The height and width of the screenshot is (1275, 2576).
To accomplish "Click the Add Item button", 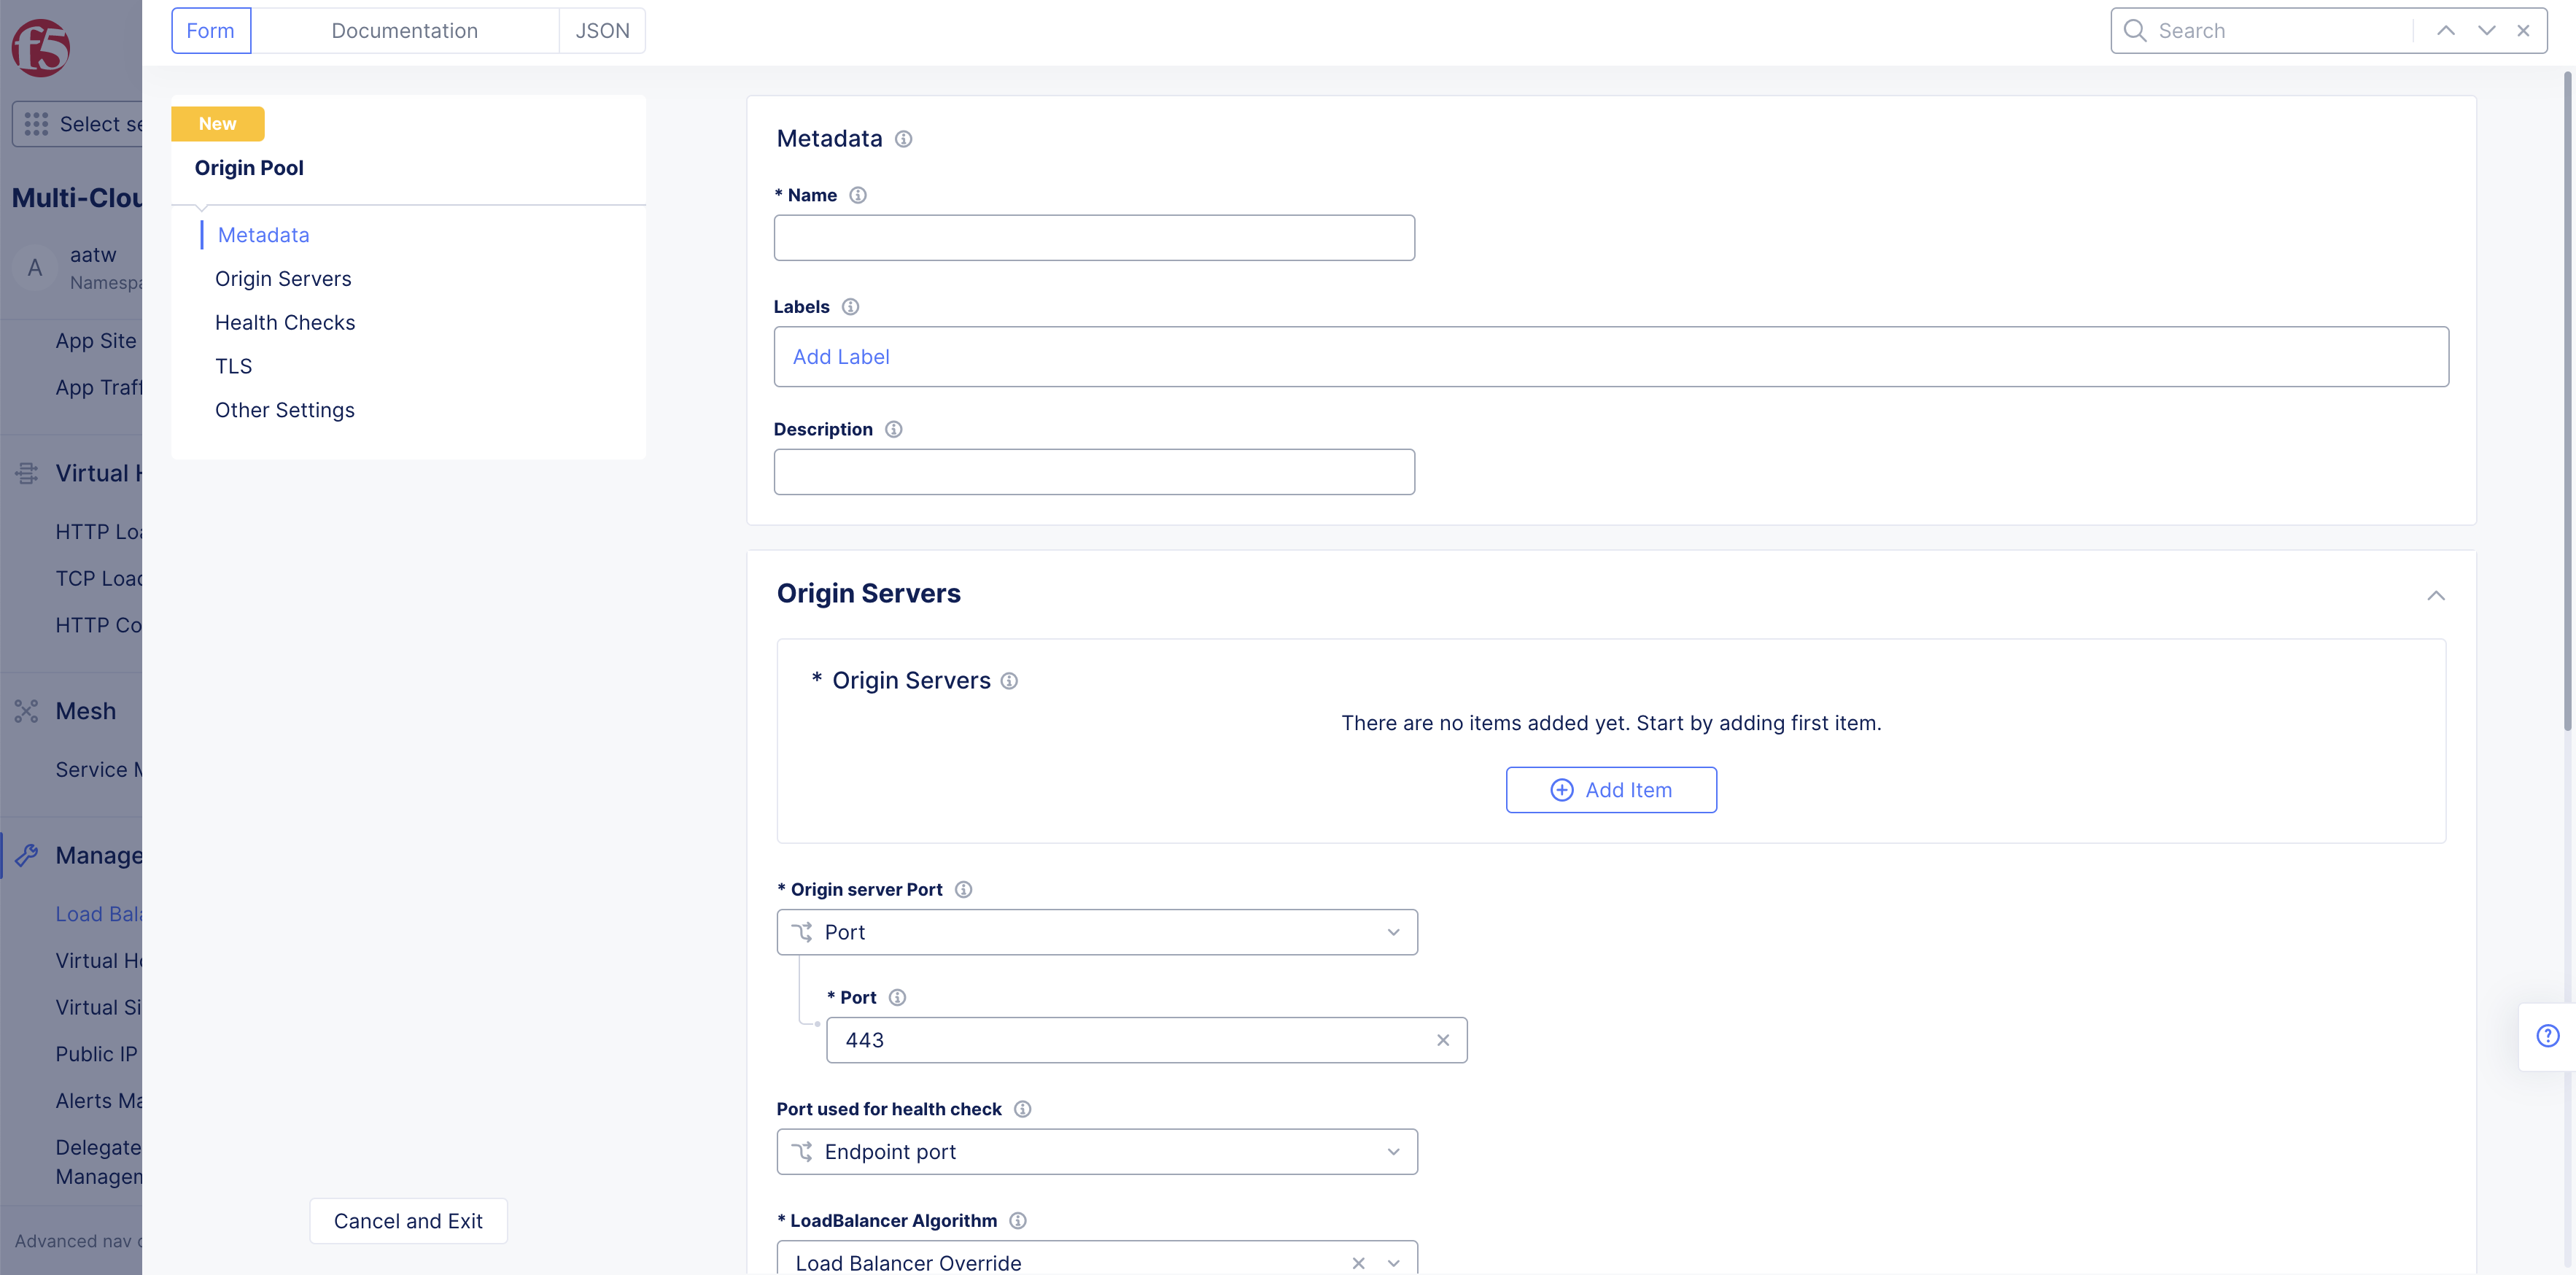I will pos(1610,789).
